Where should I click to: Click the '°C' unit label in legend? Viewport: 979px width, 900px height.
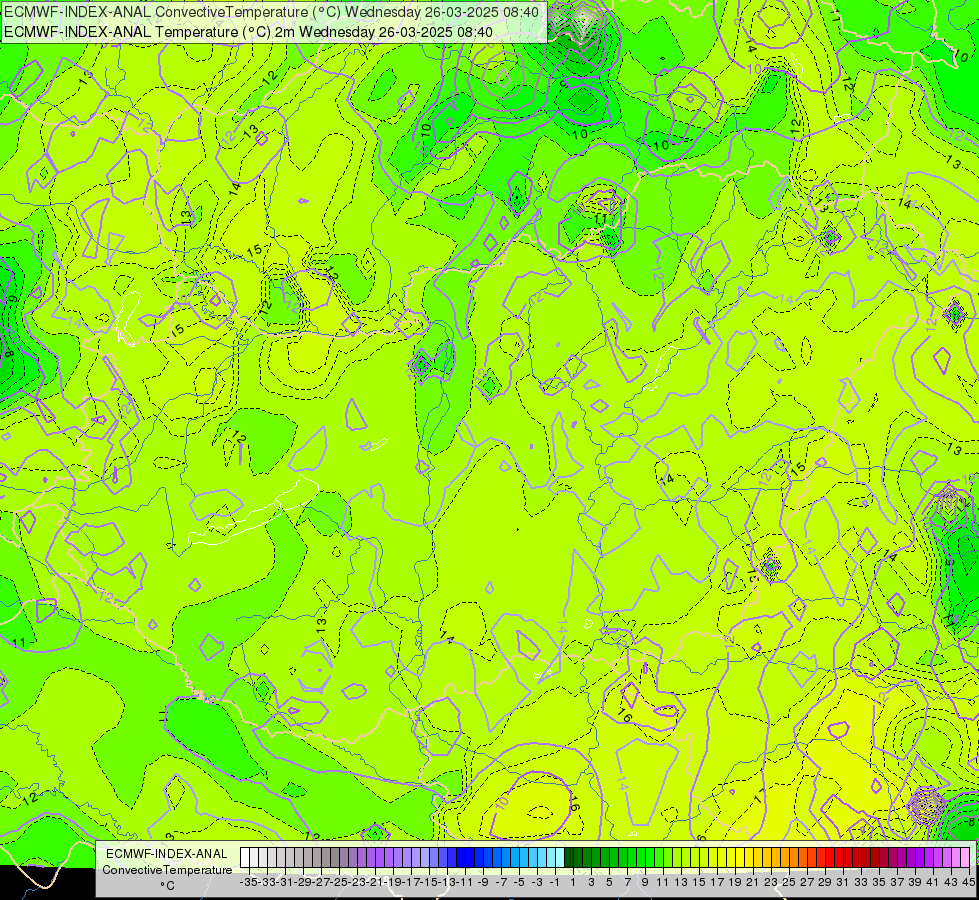pos(167,886)
